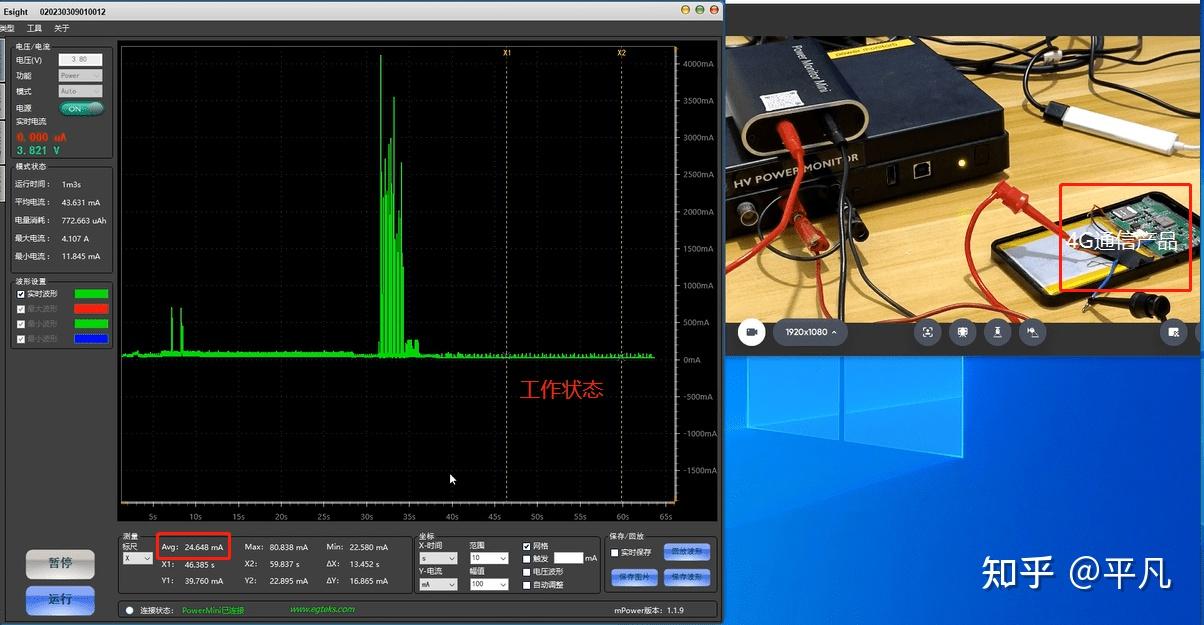Switch off the 电源 ON power toggle
The width and height of the screenshot is (1204, 625).
point(80,106)
